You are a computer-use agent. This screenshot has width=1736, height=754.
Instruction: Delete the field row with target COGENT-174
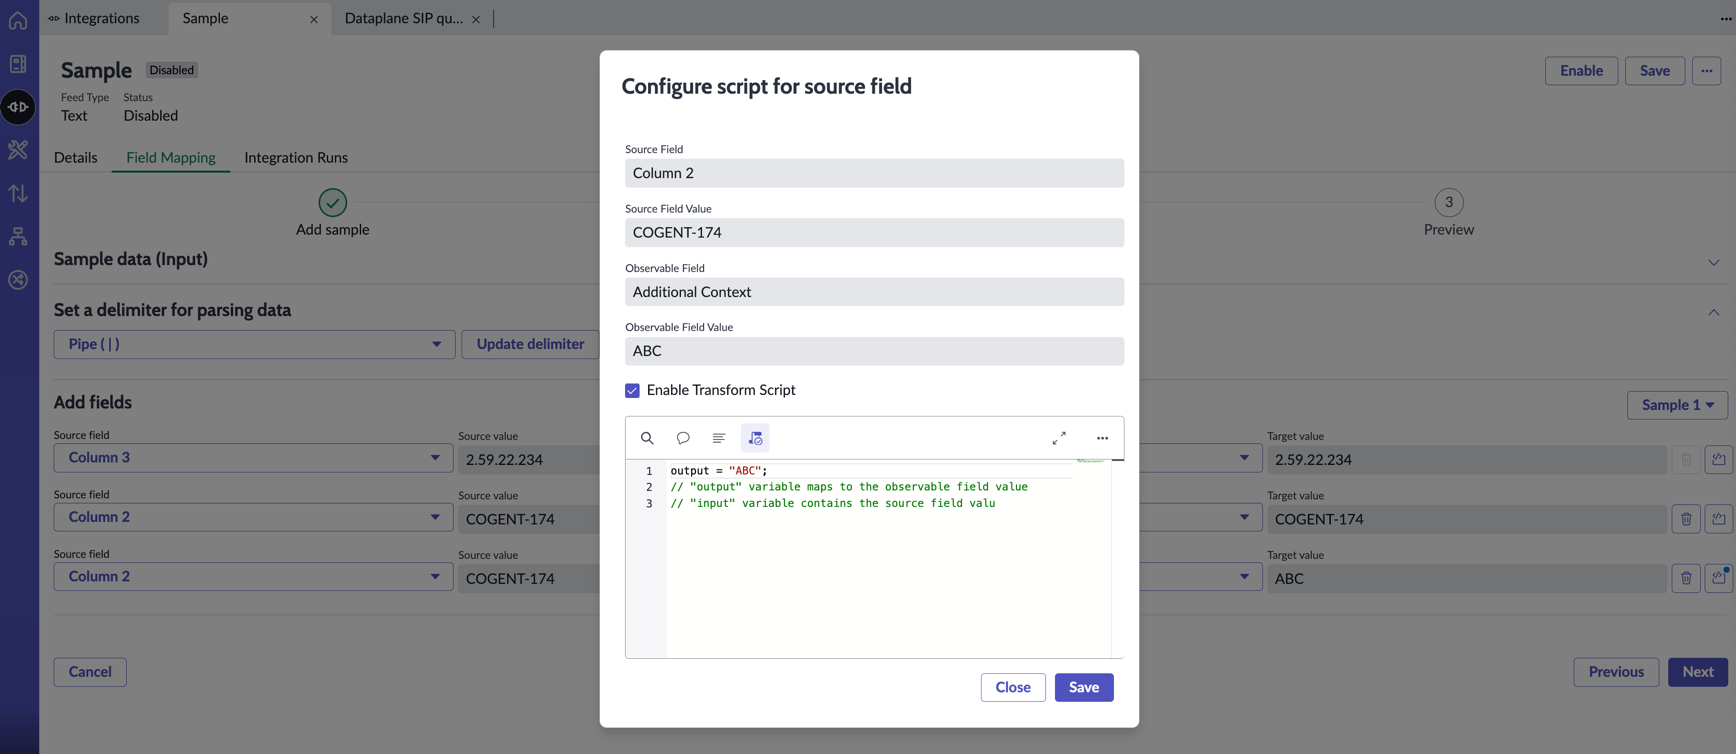(x=1686, y=519)
